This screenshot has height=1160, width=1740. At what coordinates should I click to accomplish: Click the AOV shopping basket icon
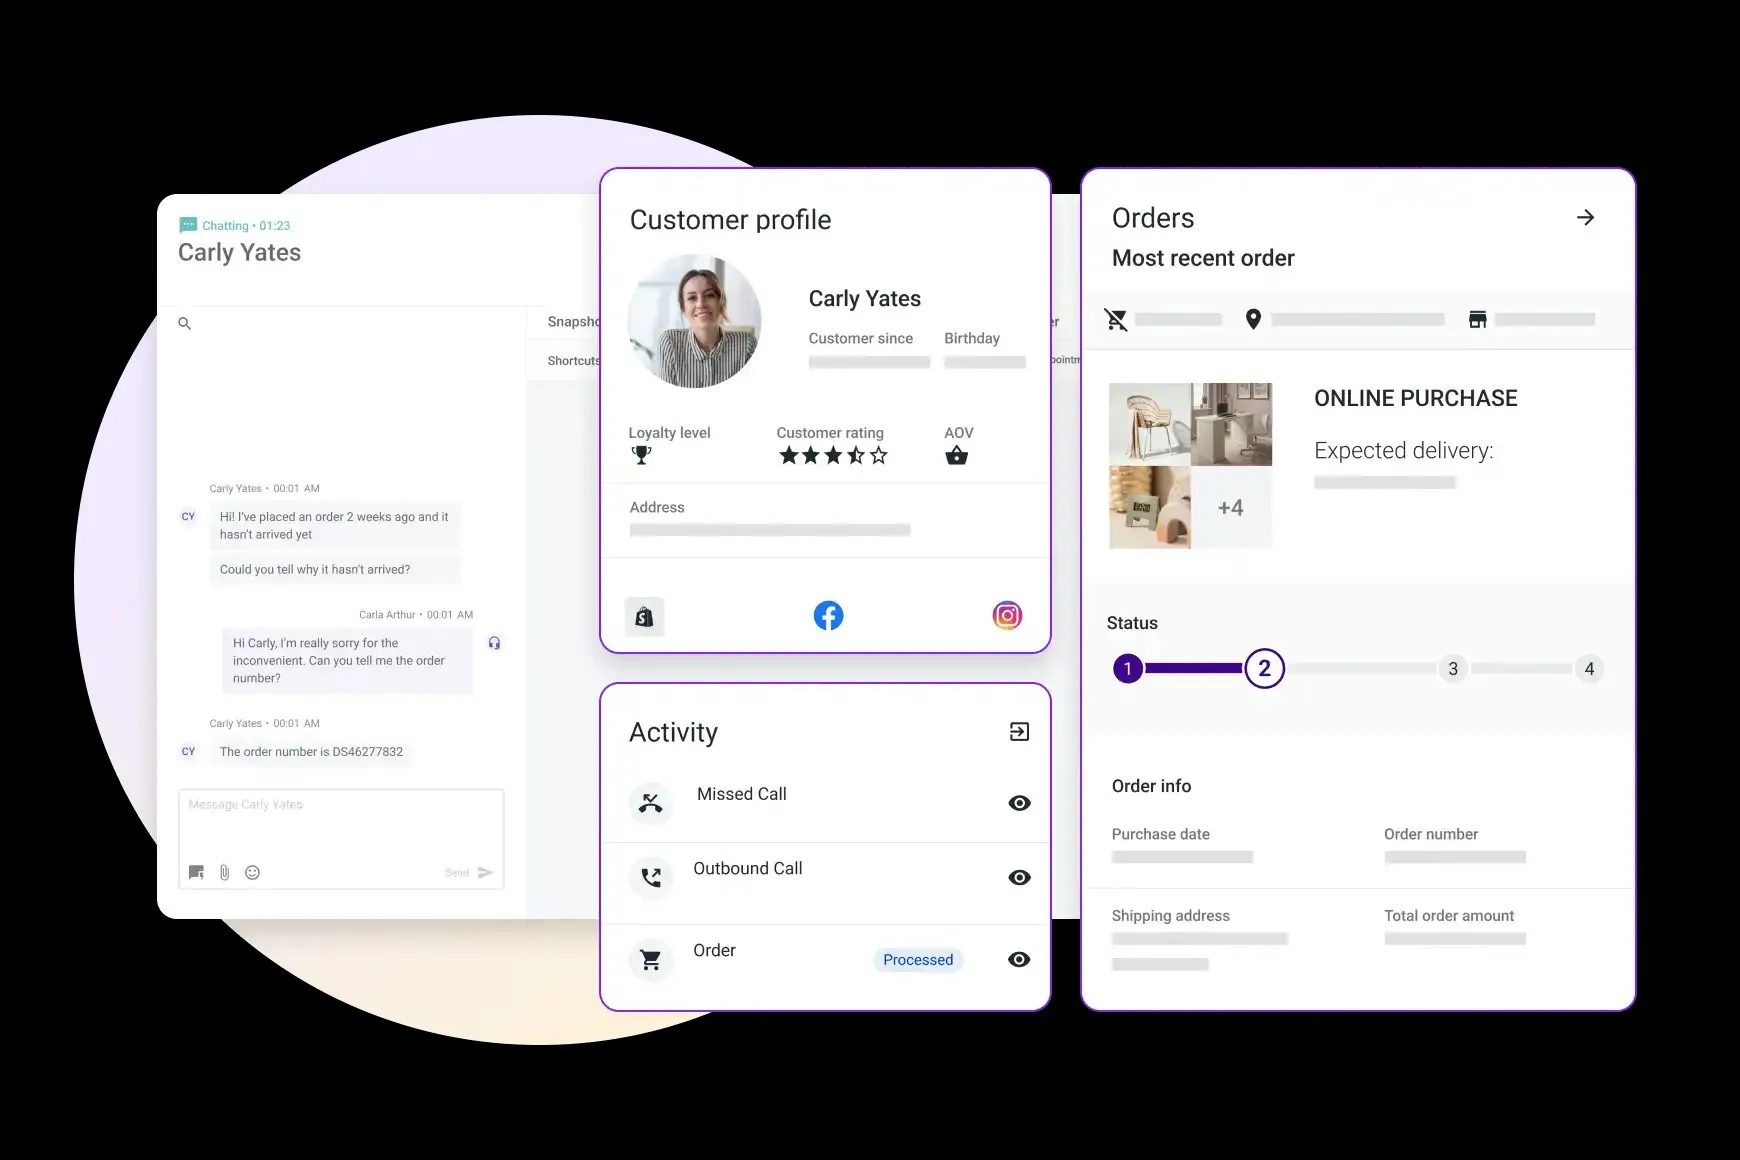(x=956, y=456)
